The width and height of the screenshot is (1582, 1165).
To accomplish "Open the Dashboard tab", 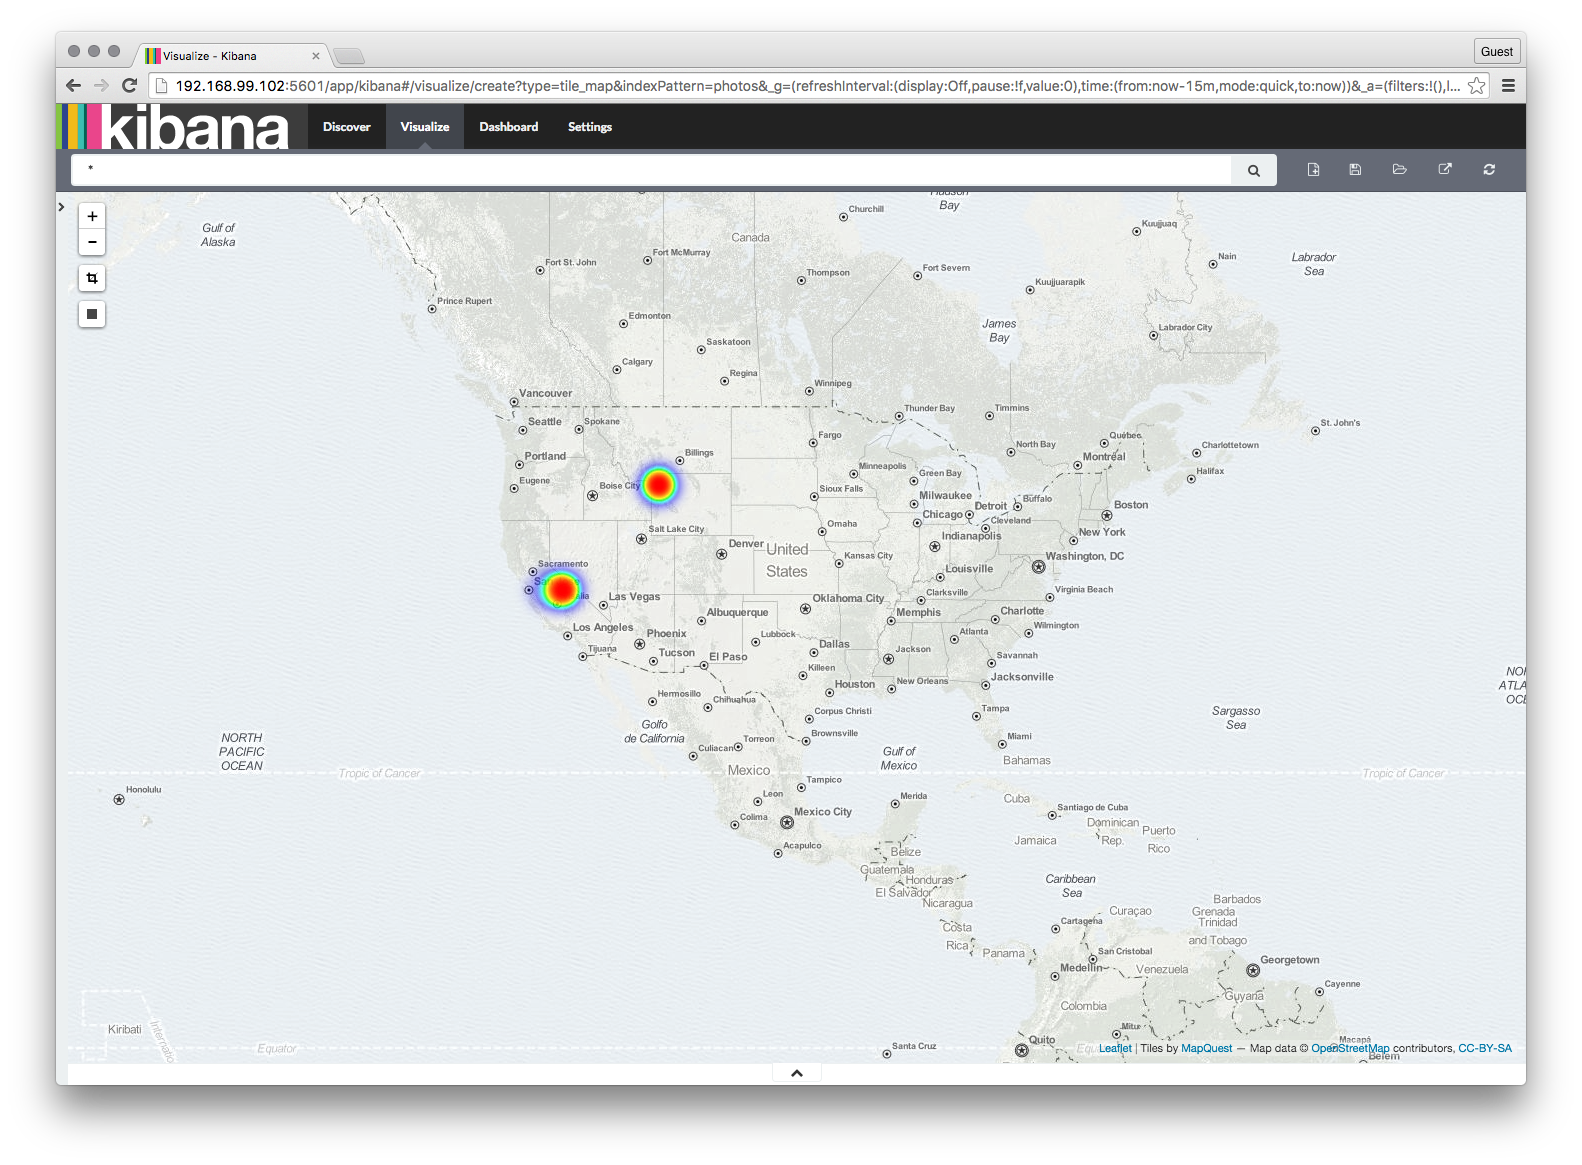I will [x=509, y=127].
